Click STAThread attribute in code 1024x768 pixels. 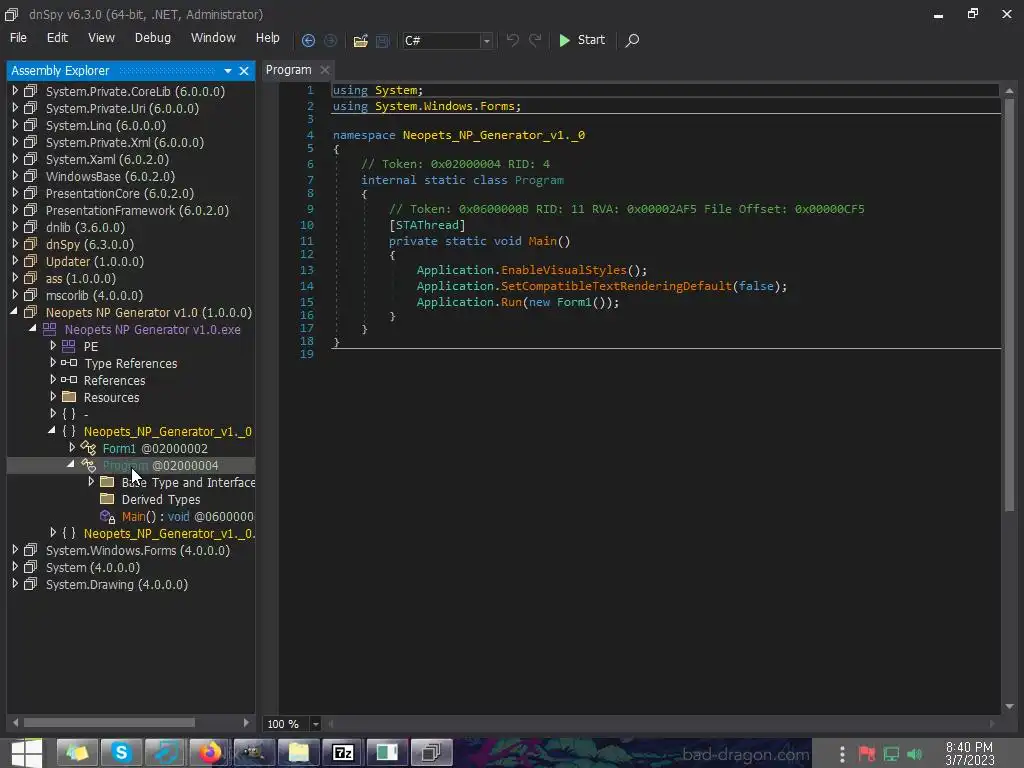[427, 225]
